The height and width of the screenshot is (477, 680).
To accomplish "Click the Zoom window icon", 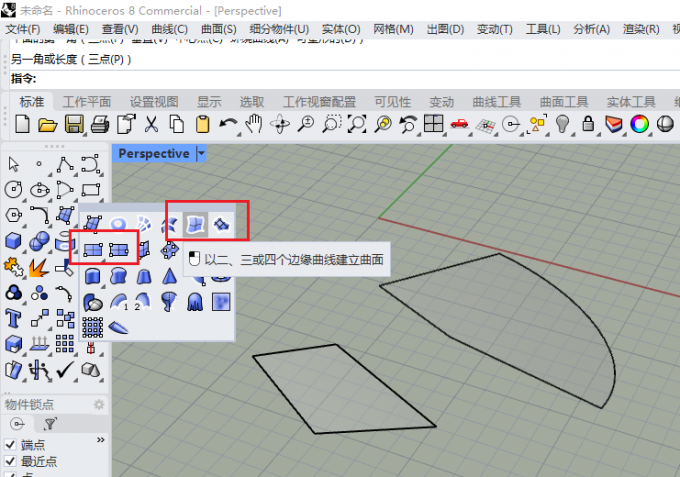I will point(331,124).
